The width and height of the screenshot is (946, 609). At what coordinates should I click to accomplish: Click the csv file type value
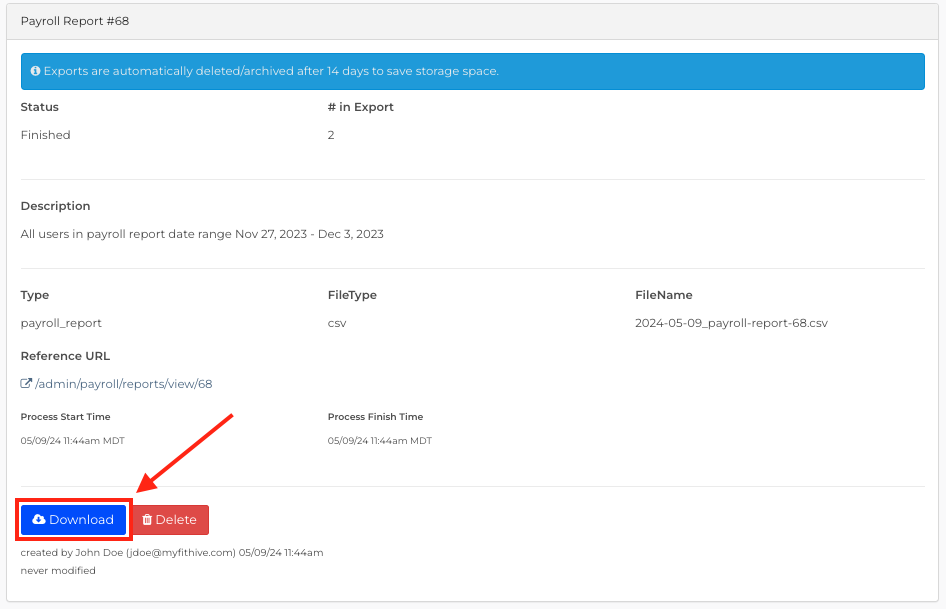click(337, 323)
